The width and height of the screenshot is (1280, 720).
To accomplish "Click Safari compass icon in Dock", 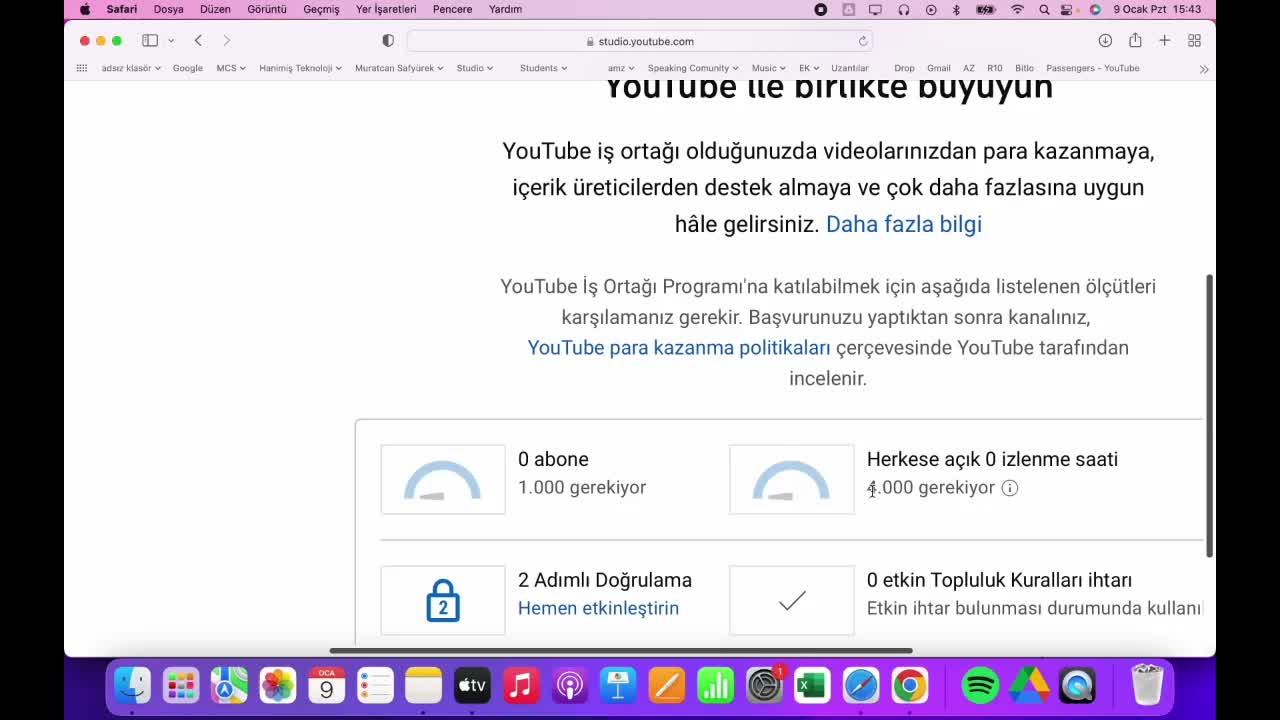I will click(861, 686).
